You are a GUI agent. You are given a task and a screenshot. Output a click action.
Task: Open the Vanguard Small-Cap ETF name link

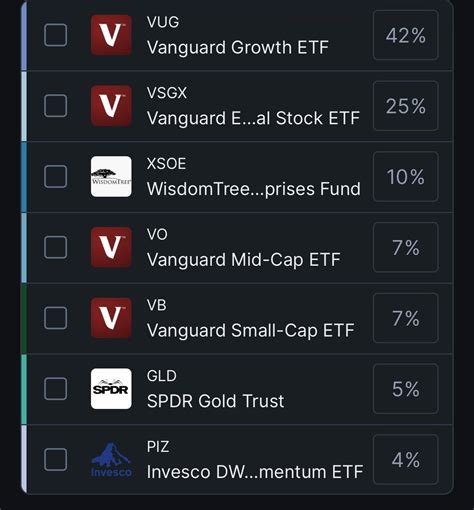pyautogui.click(x=250, y=330)
